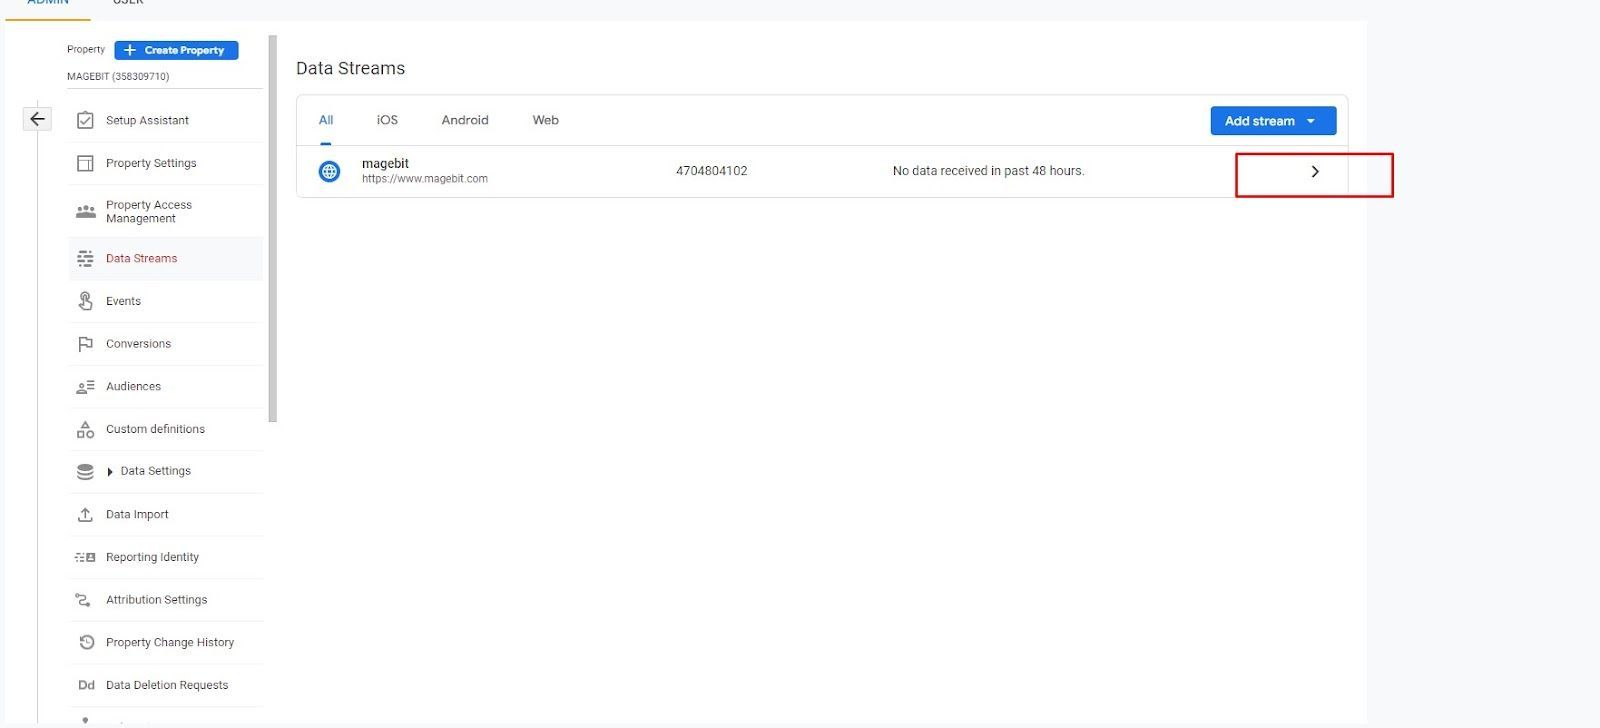
Task: Click the Property Access Management people icon
Action: click(x=85, y=211)
